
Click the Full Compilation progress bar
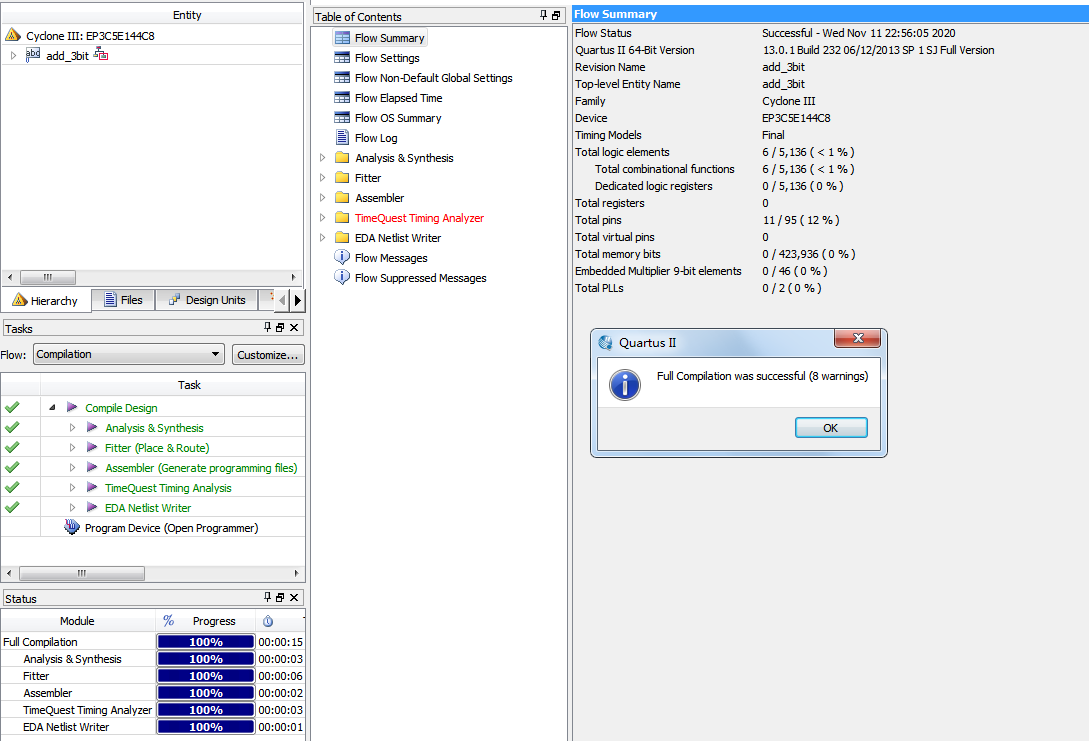(206, 642)
